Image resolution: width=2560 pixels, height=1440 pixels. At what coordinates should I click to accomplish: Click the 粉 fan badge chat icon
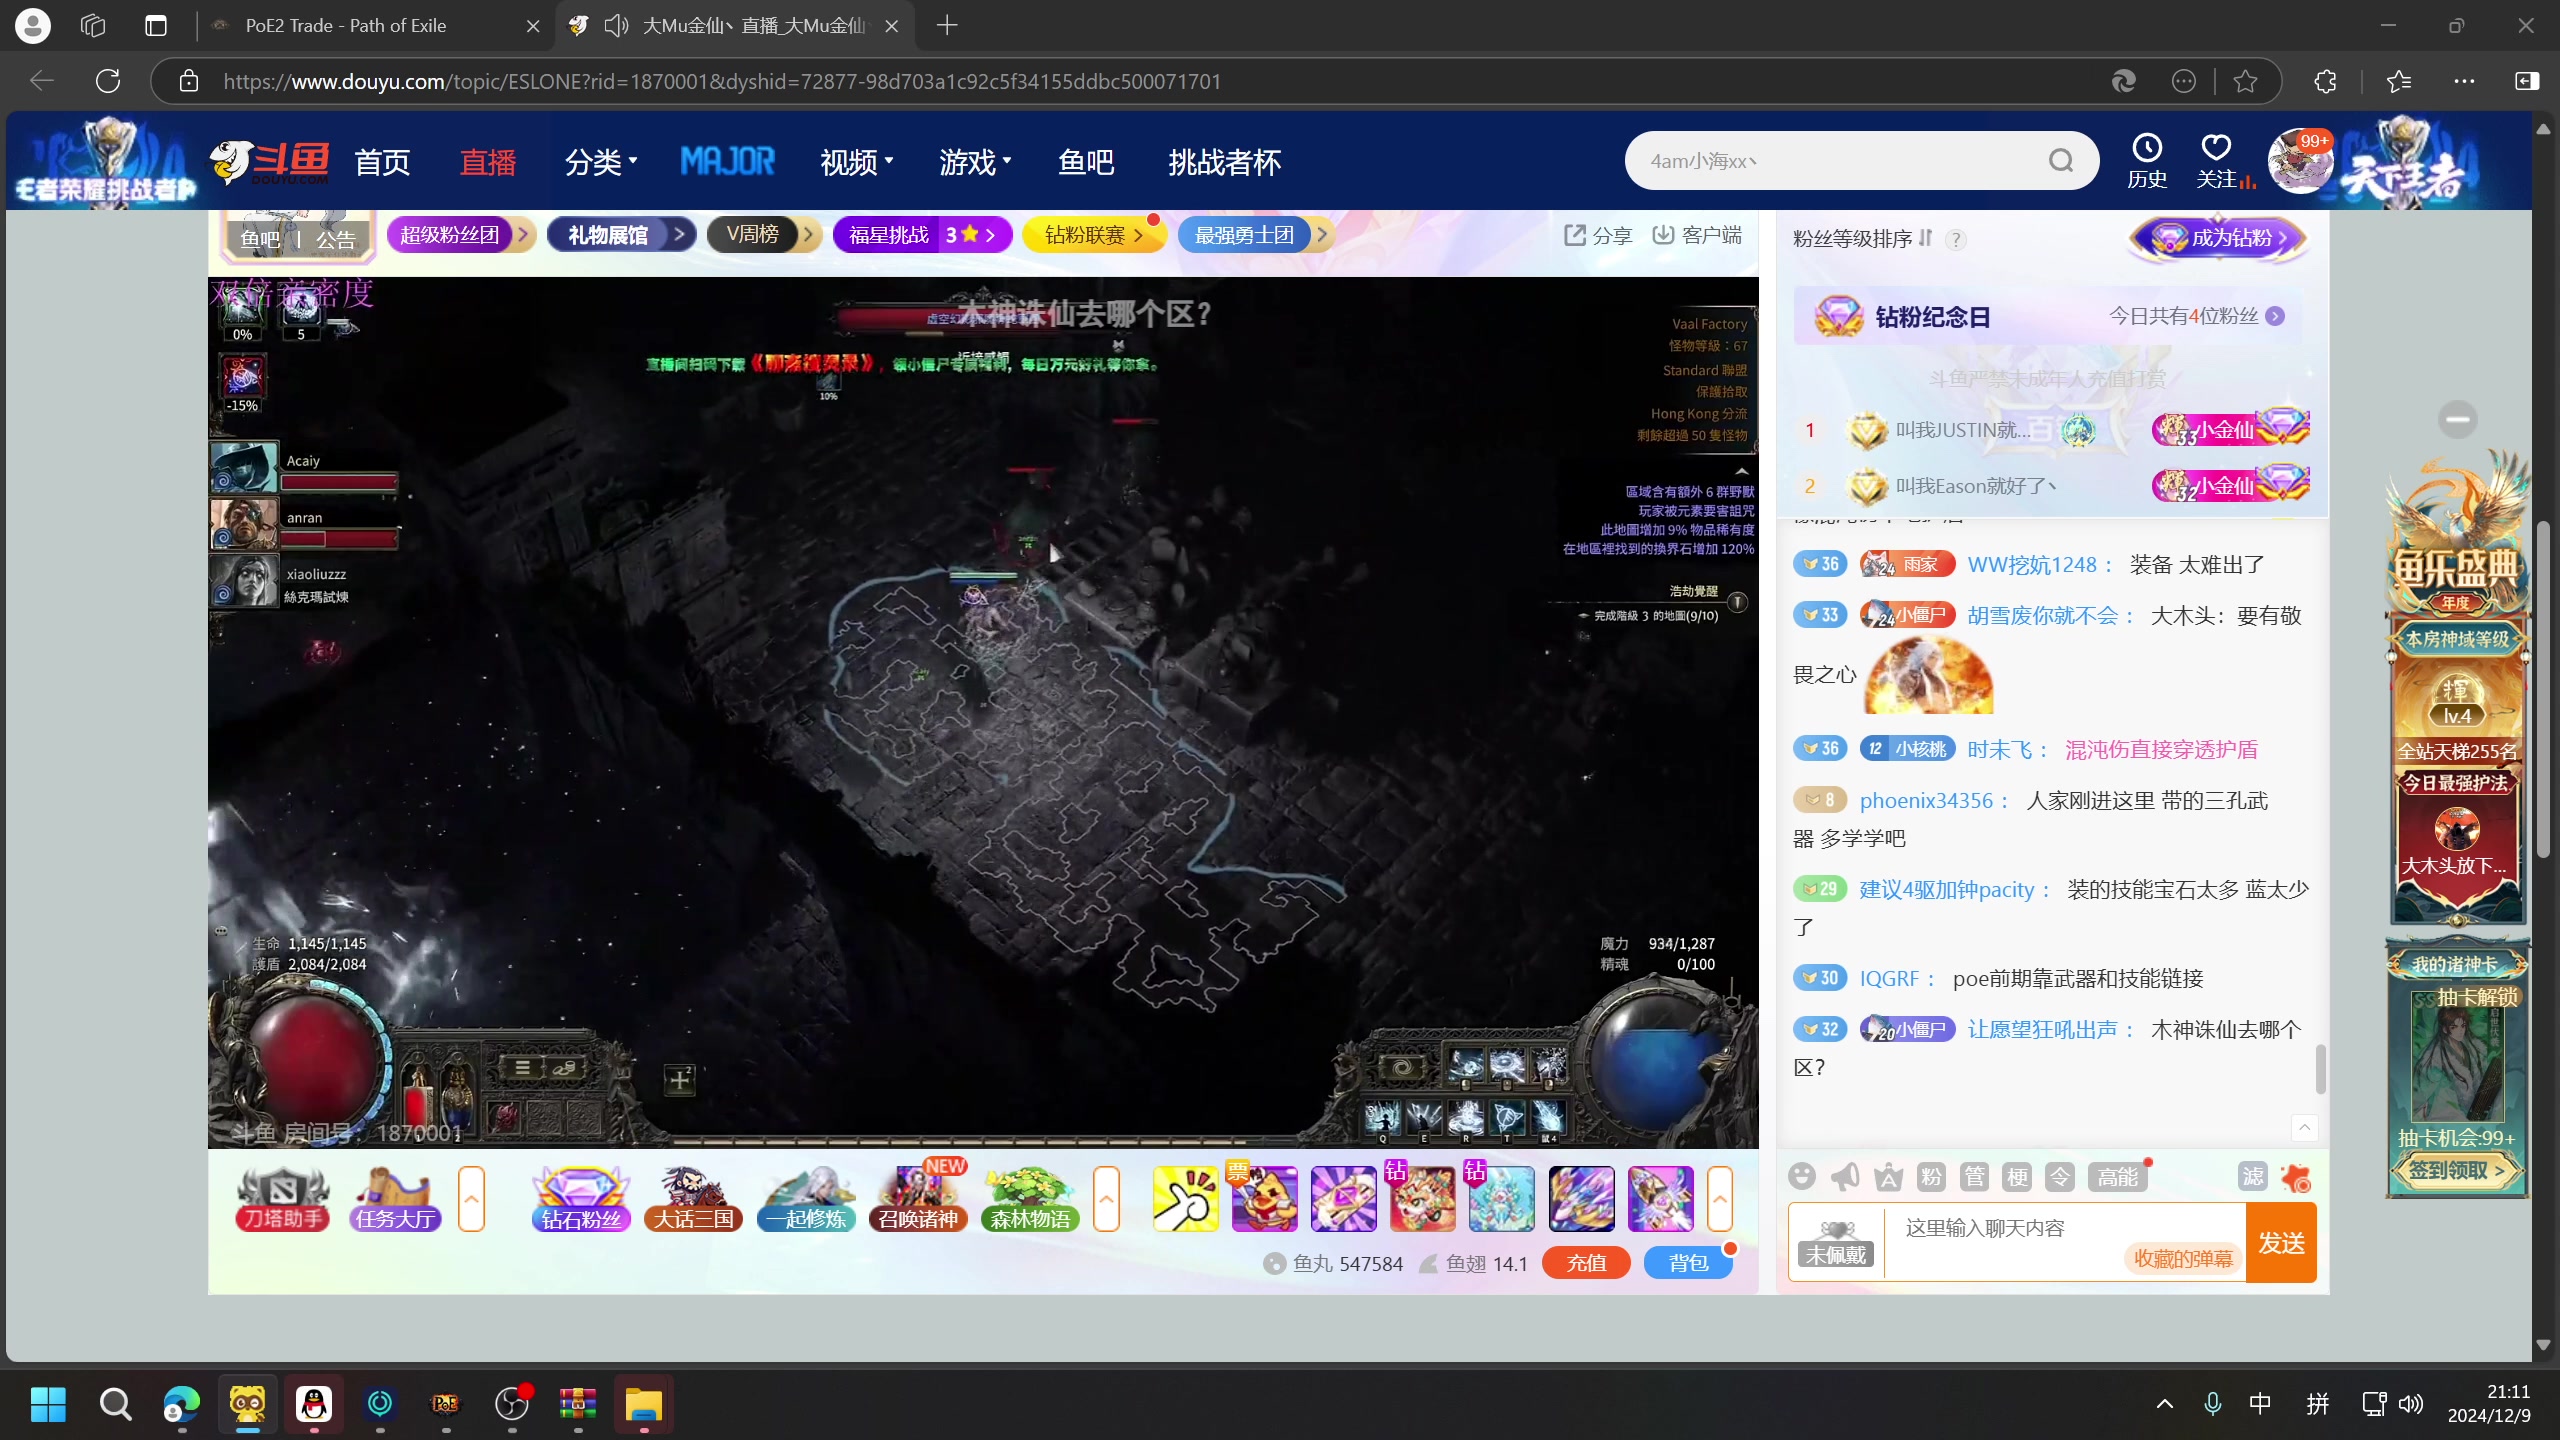(x=1931, y=1177)
